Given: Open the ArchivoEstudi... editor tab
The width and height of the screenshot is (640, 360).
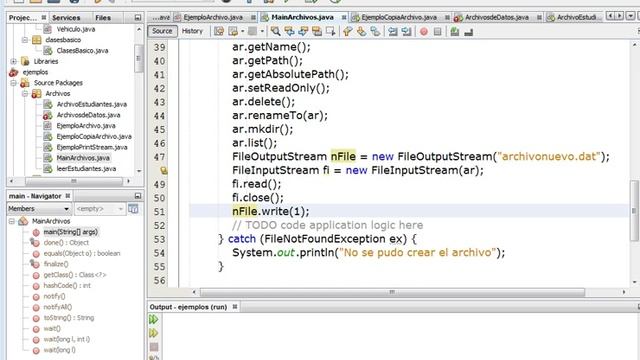Looking at the screenshot, I should click(574, 17).
